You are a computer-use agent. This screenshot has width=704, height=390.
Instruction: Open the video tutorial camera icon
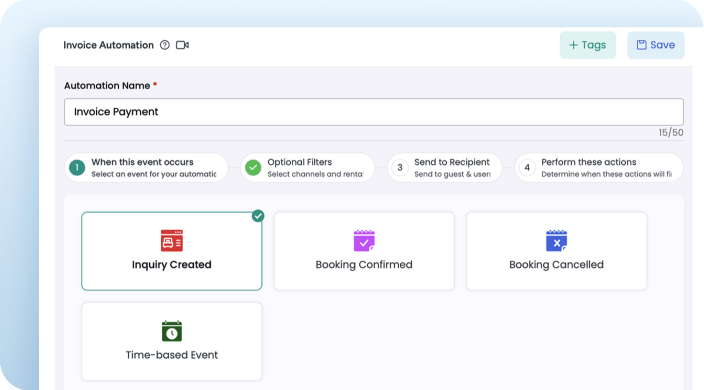pos(182,45)
